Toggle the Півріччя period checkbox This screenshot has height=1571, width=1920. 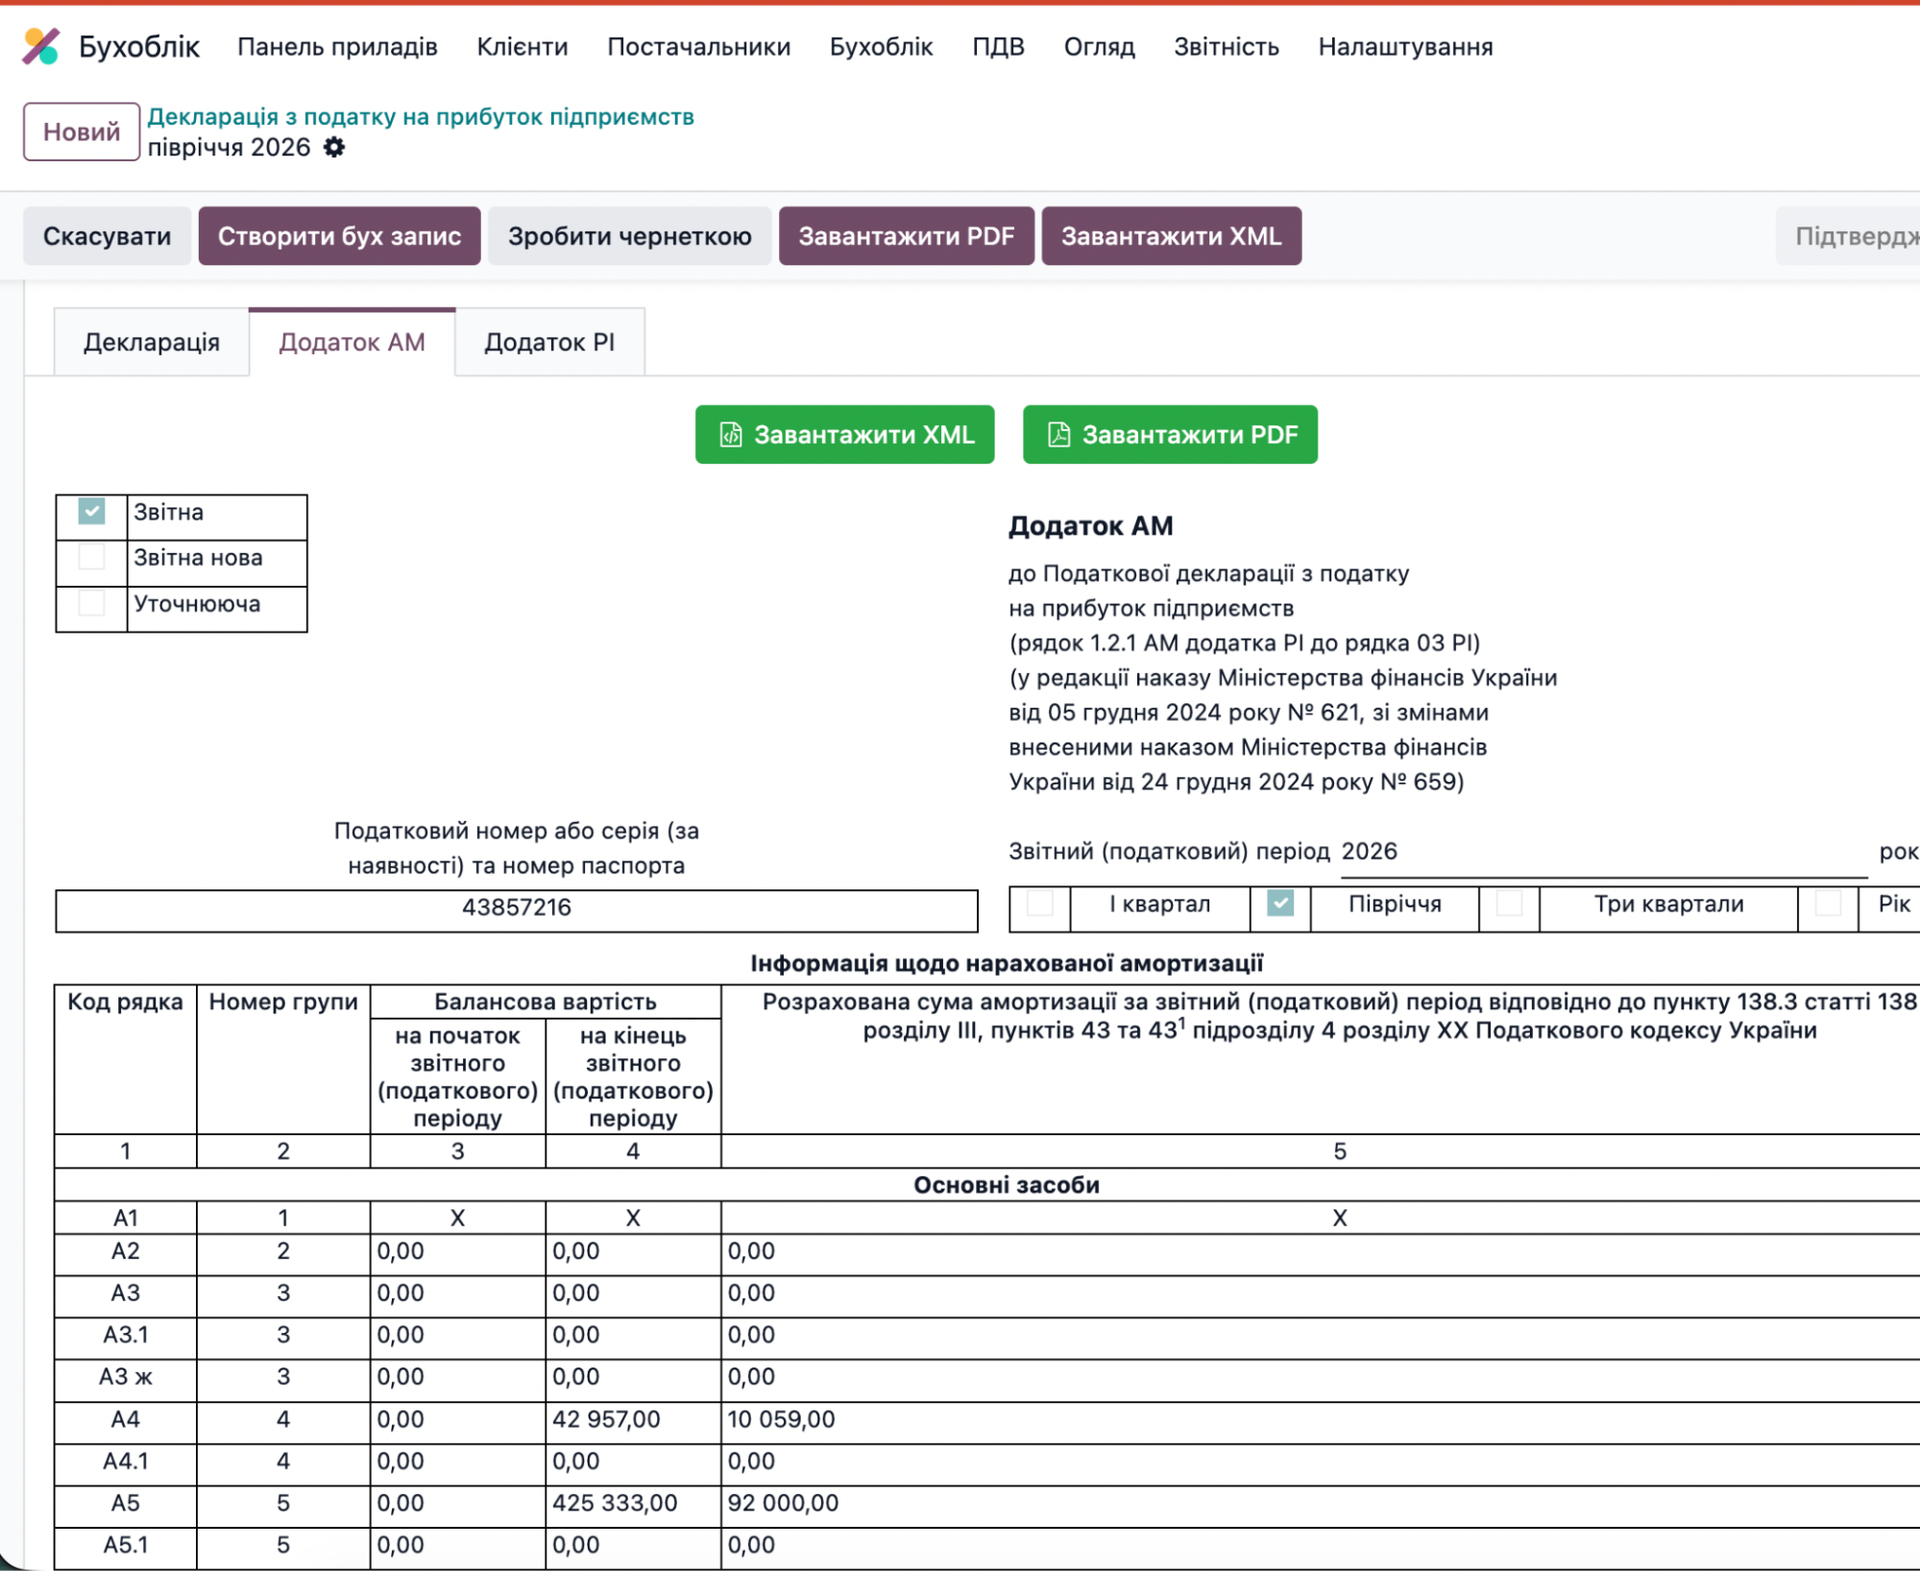click(x=1280, y=903)
